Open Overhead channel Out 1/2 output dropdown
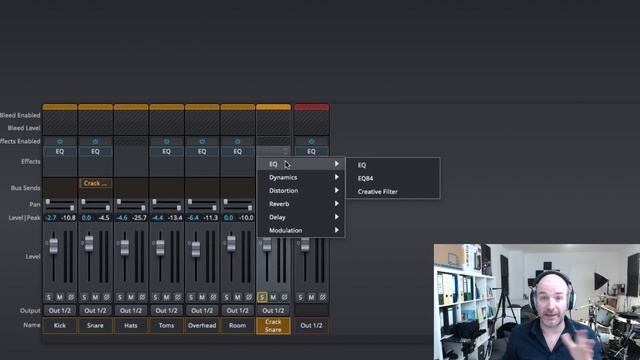The height and width of the screenshot is (360, 640). point(202,311)
